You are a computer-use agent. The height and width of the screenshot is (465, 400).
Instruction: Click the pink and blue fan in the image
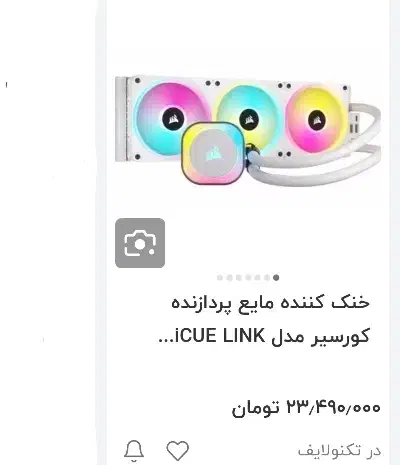point(173,118)
